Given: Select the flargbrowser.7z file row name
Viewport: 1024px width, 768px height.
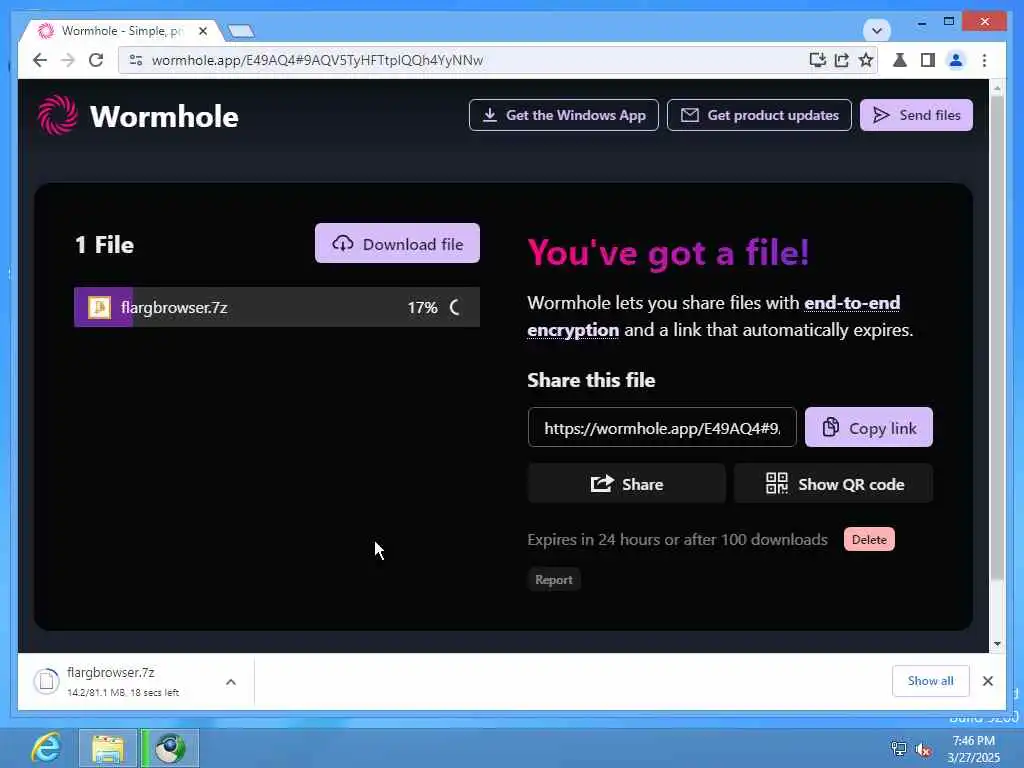Looking at the screenshot, I should (174, 308).
